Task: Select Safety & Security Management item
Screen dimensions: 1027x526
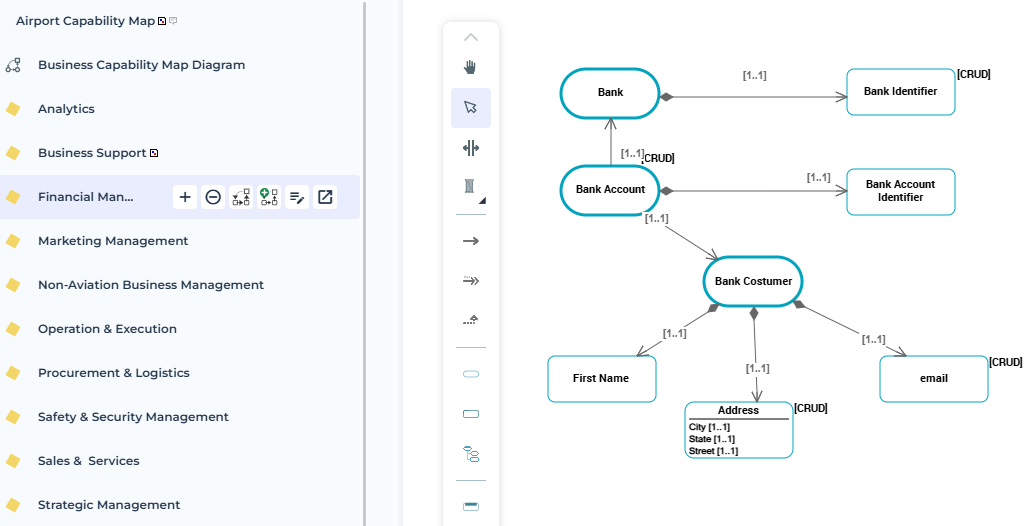Action: click(133, 417)
